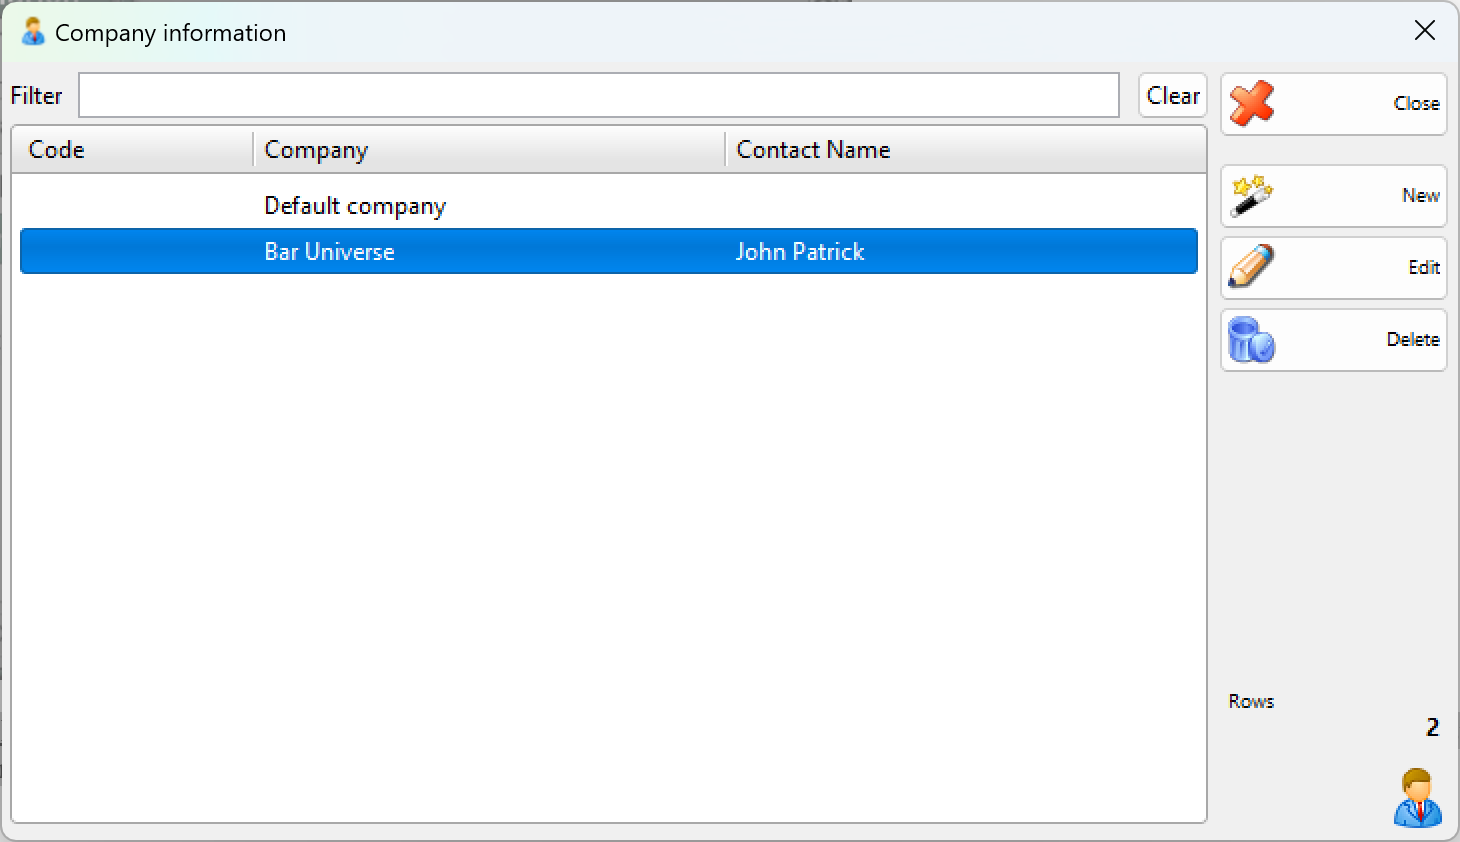Close the Company information window via title bar X
The width and height of the screenshot is (1460, 842).
tap(1425, 31)
